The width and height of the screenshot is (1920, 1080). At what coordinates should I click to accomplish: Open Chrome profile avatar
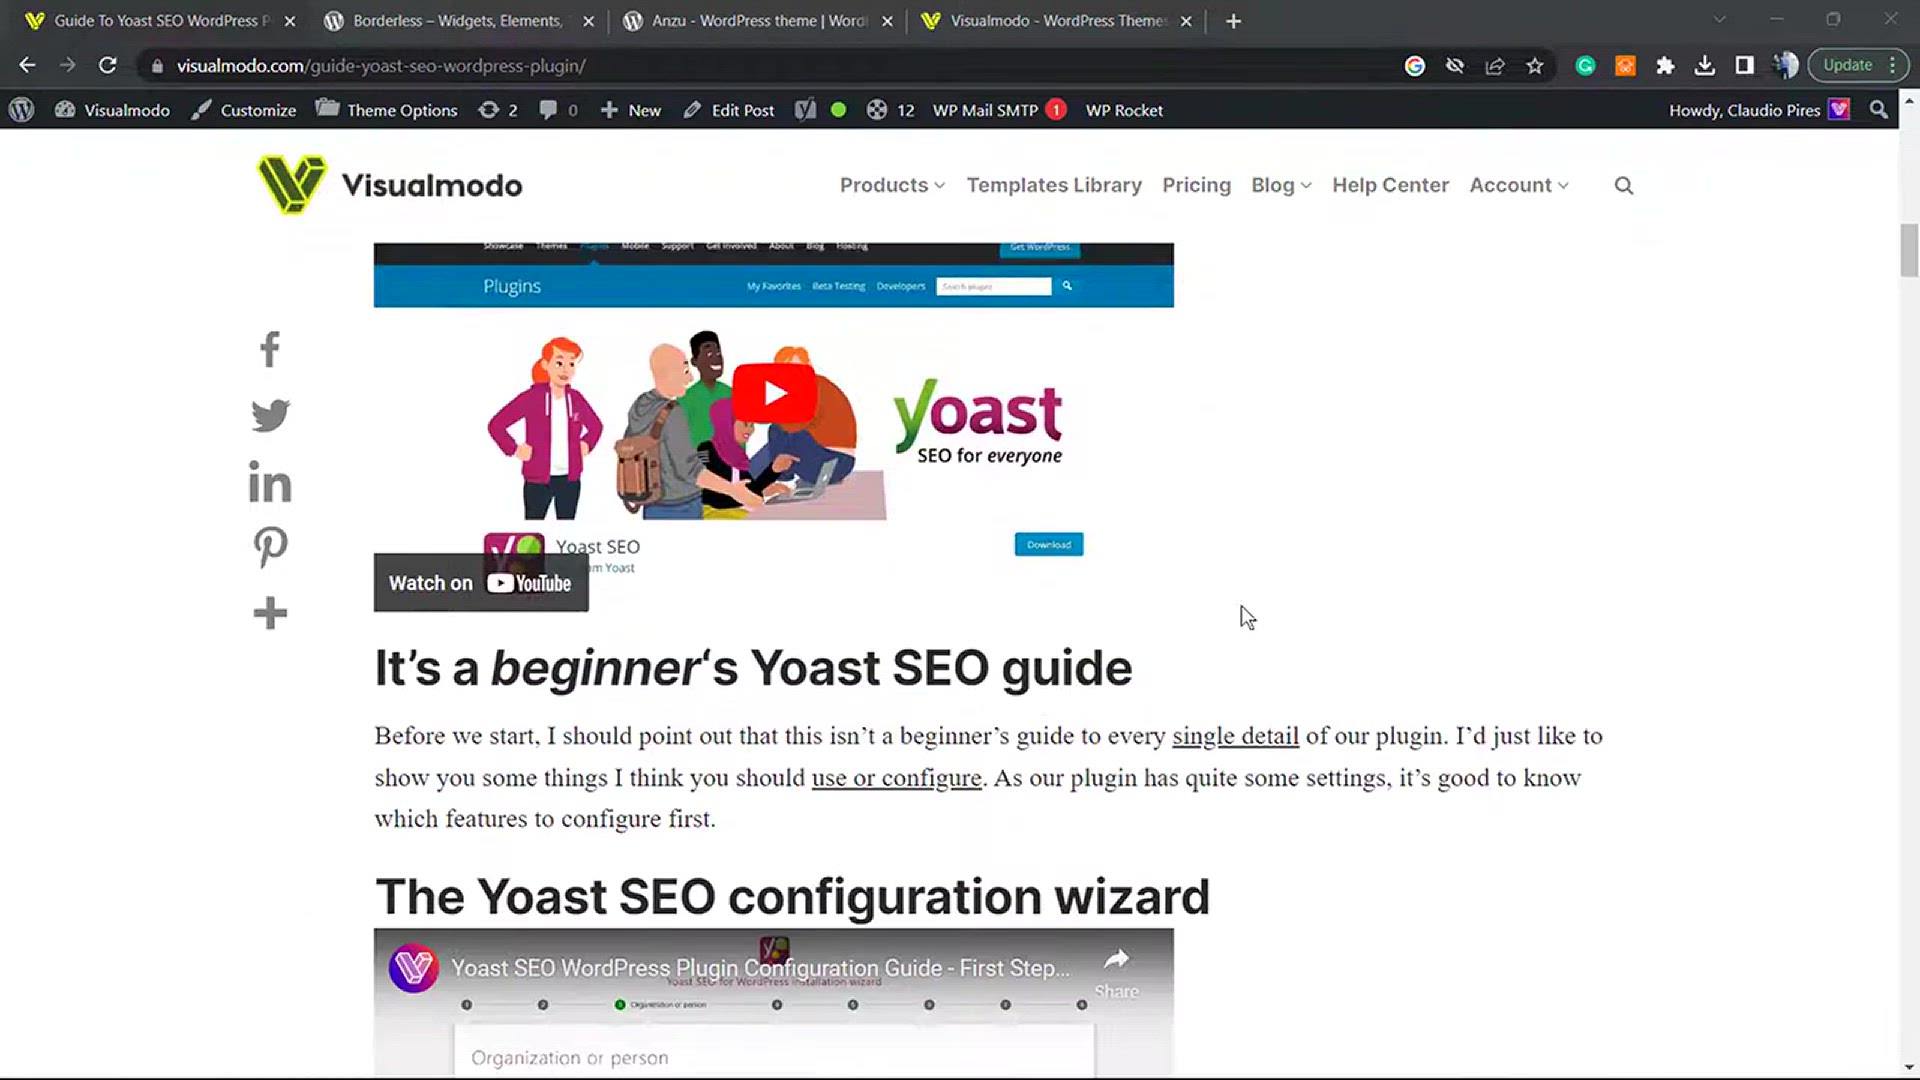(1785, 66)
